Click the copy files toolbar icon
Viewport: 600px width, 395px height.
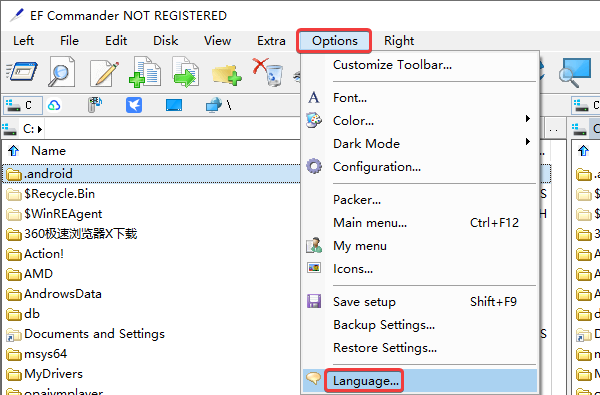tap(145, 72)
